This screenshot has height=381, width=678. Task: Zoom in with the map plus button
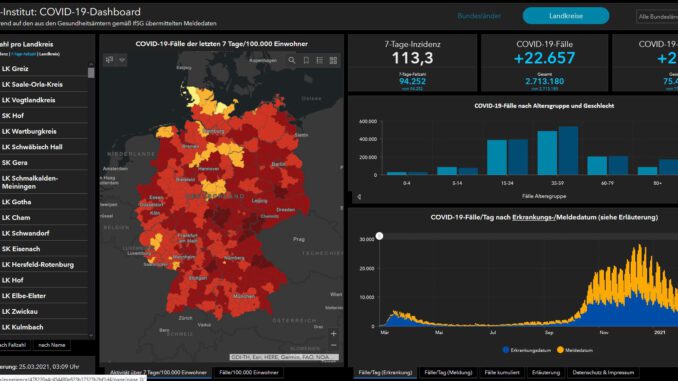tap(333, 333)
